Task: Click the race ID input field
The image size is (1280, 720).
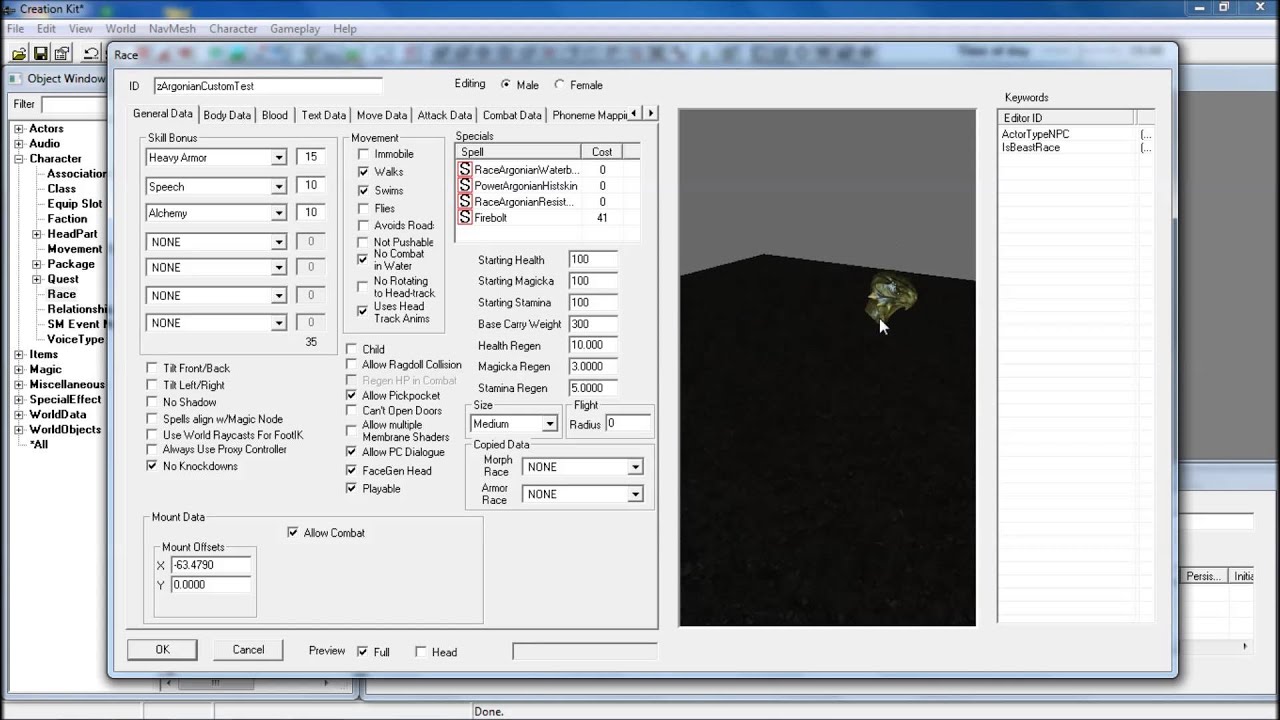Action: [x=268, y=86]
